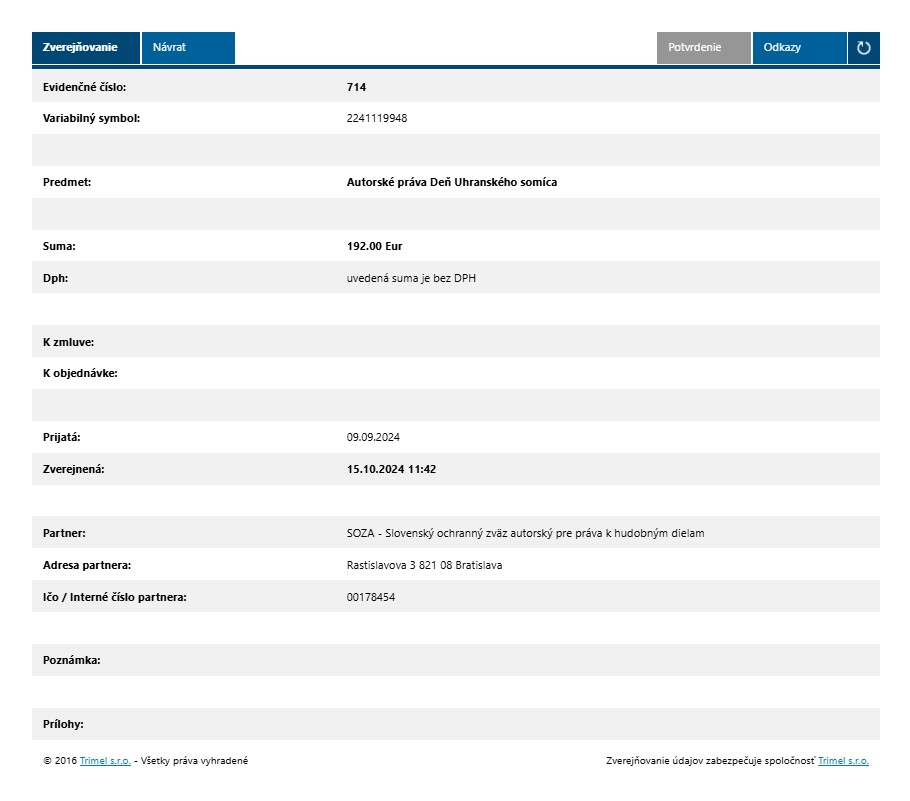Click the Dph note about suma bez DPH

click(x=411, y=278)
